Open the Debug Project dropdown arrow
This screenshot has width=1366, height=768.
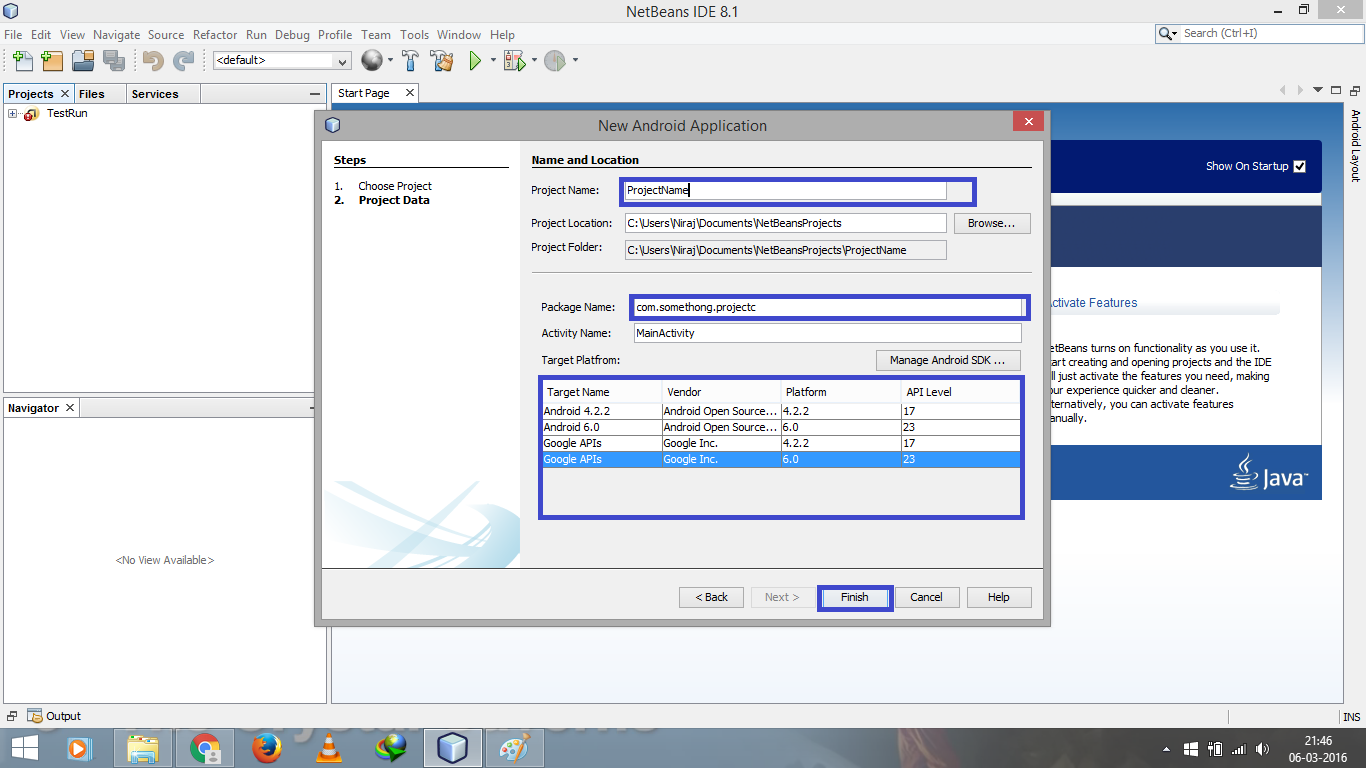(x=534, y=61)
